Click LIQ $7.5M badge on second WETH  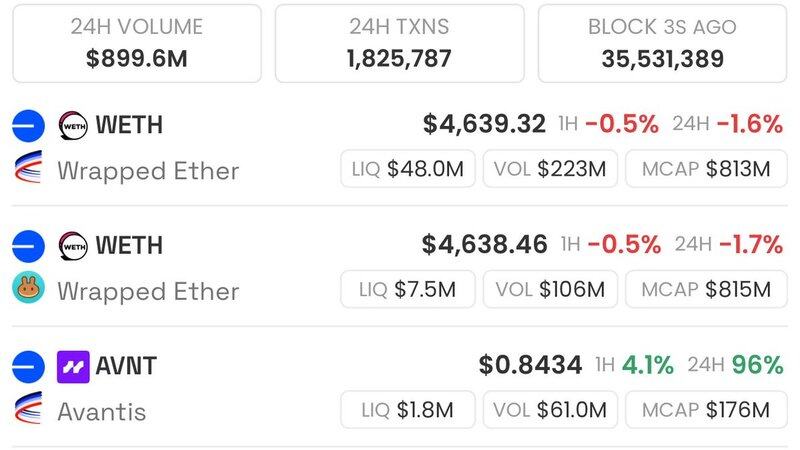pyautogui.click(x=408, y=289)
